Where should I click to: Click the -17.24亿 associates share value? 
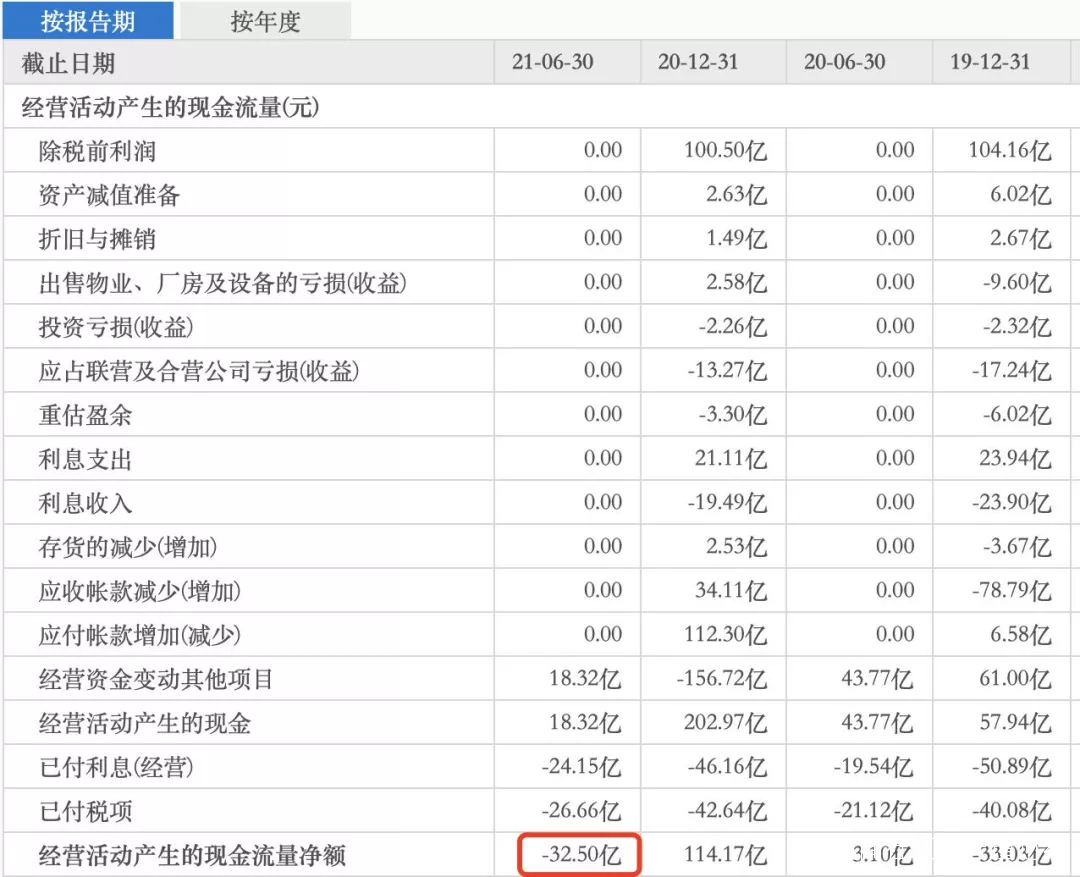pyautogui.click(x=1012, y=371)
